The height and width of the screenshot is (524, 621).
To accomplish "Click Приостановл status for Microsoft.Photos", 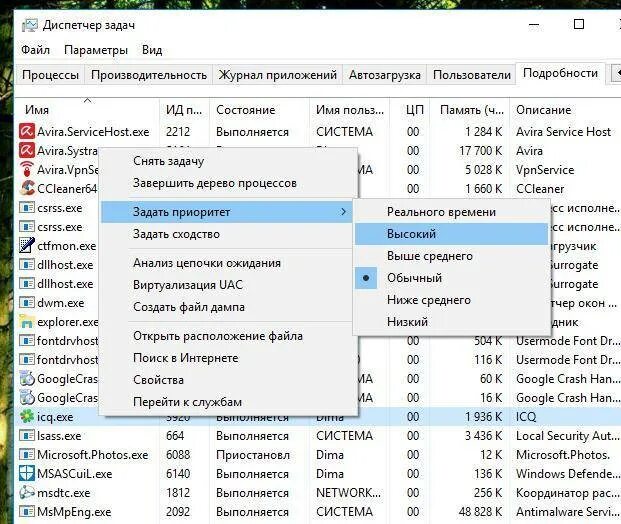I will pyautogui.click(x=253, y=455).
